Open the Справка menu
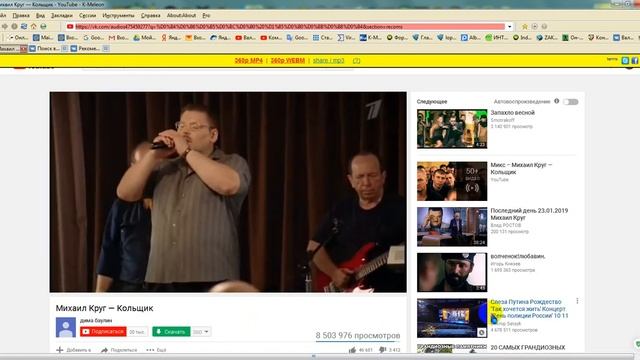The height and width of the screenshot is (360, 640). pos(151,16)
